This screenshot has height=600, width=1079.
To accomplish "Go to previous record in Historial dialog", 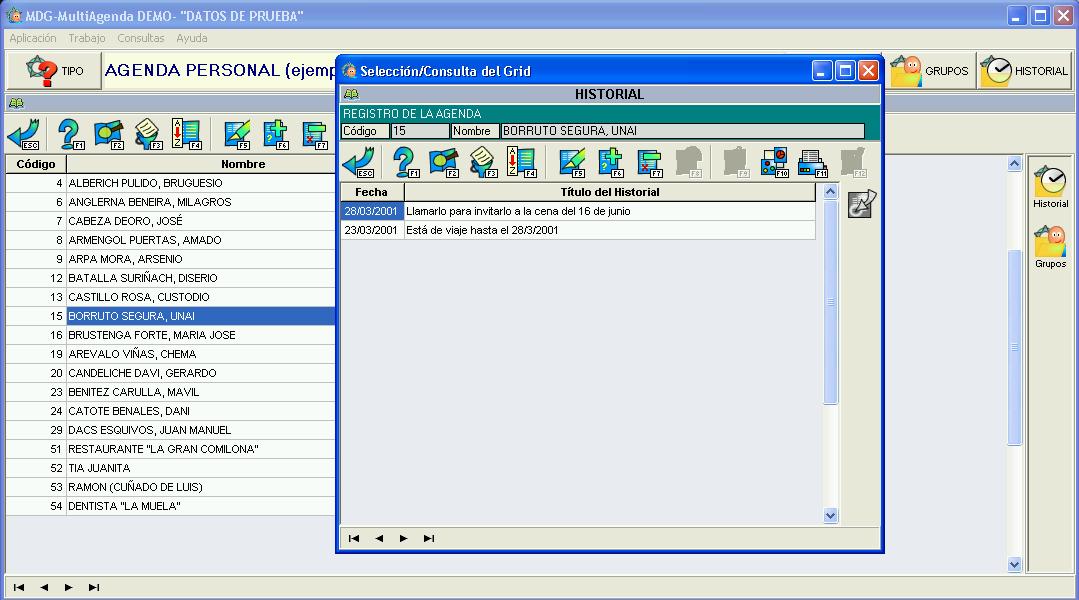I will pyautogui.click(x=378, y=538).
